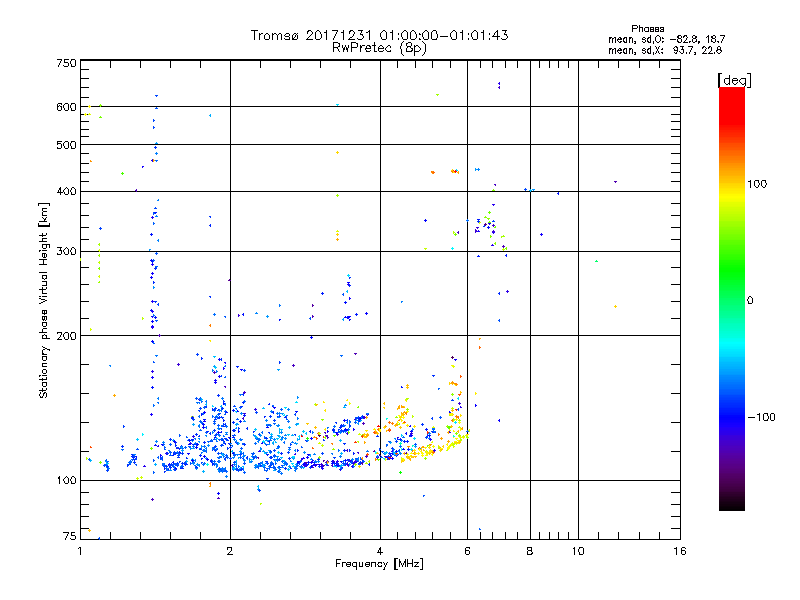Click the x-axis tick label '8'
Image resolution: width=800 pixels, height=600 pixels.
point(530,551)
